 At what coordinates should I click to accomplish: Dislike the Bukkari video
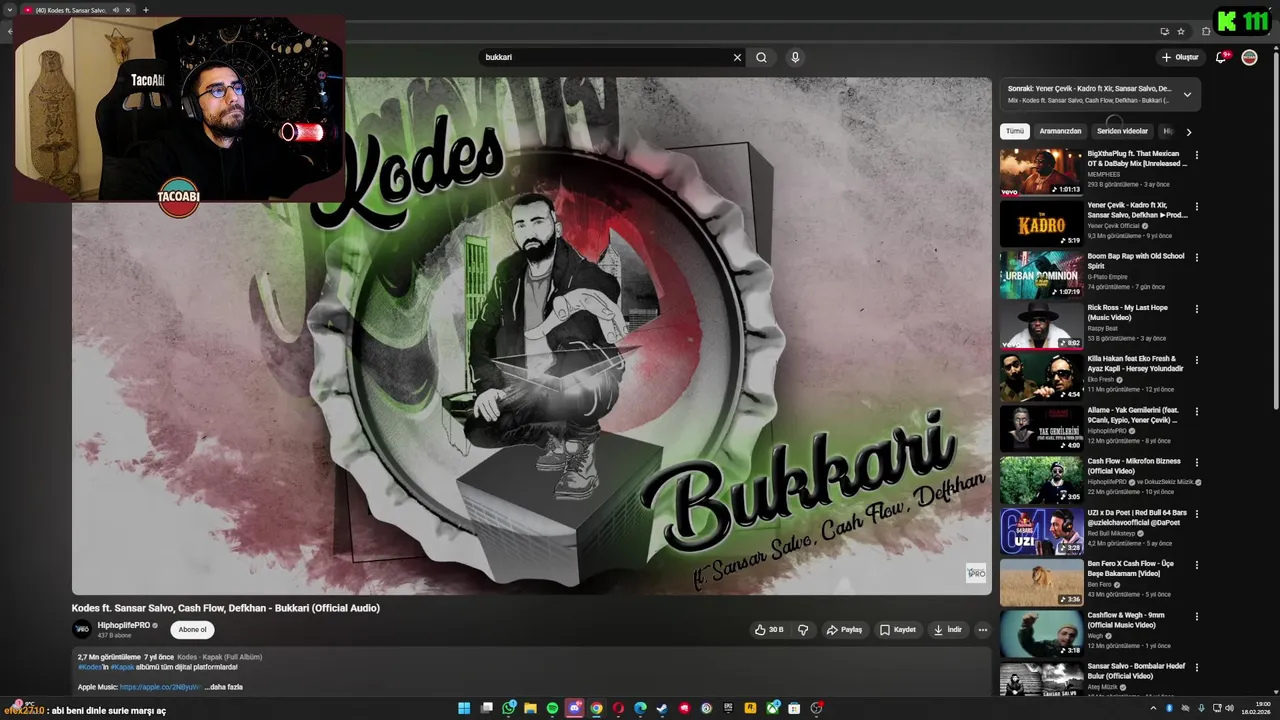click(803, 630)
